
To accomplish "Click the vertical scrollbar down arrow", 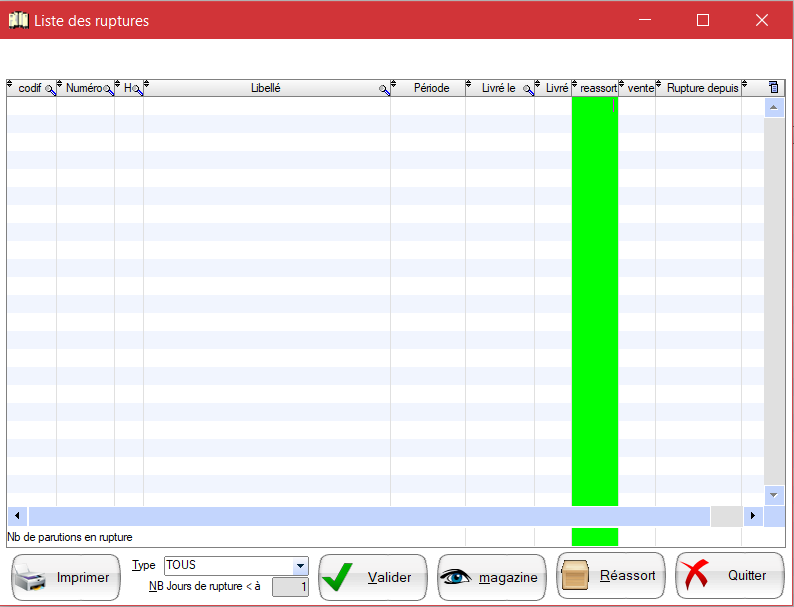I will [x=774, y=495].
